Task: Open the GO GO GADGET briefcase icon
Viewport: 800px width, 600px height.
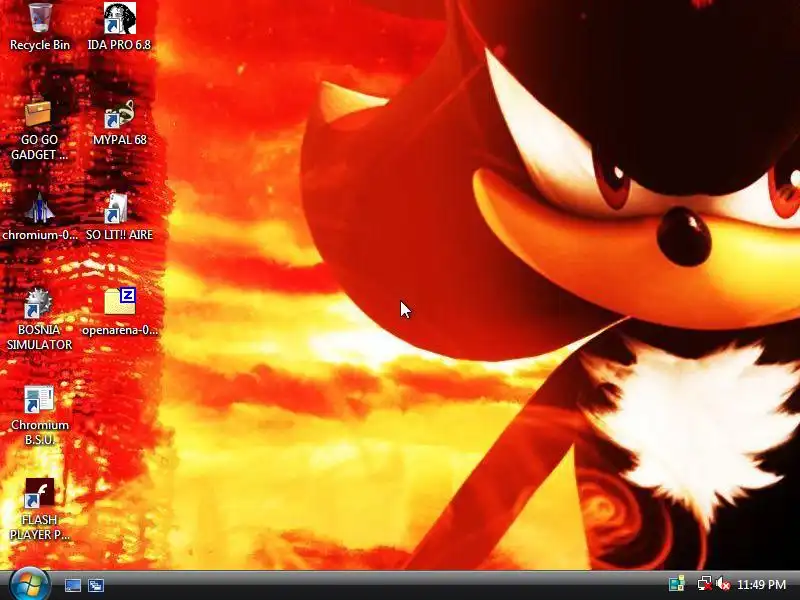Action: tap(39, 129)
